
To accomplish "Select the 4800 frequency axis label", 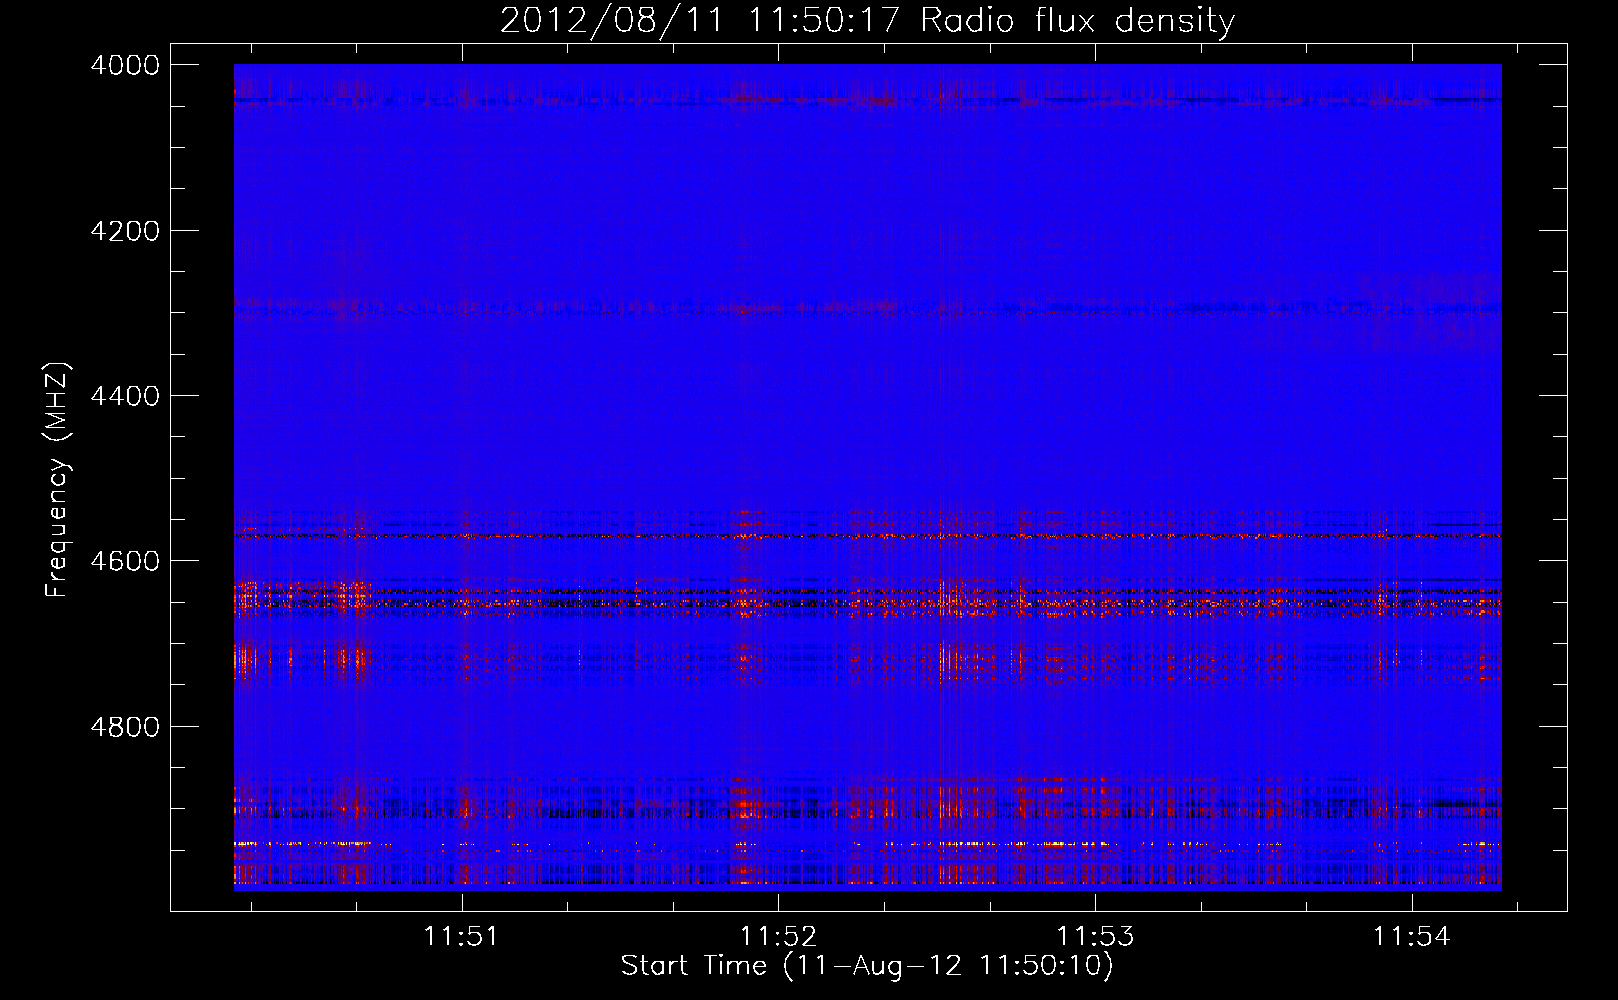I will 125,727.
